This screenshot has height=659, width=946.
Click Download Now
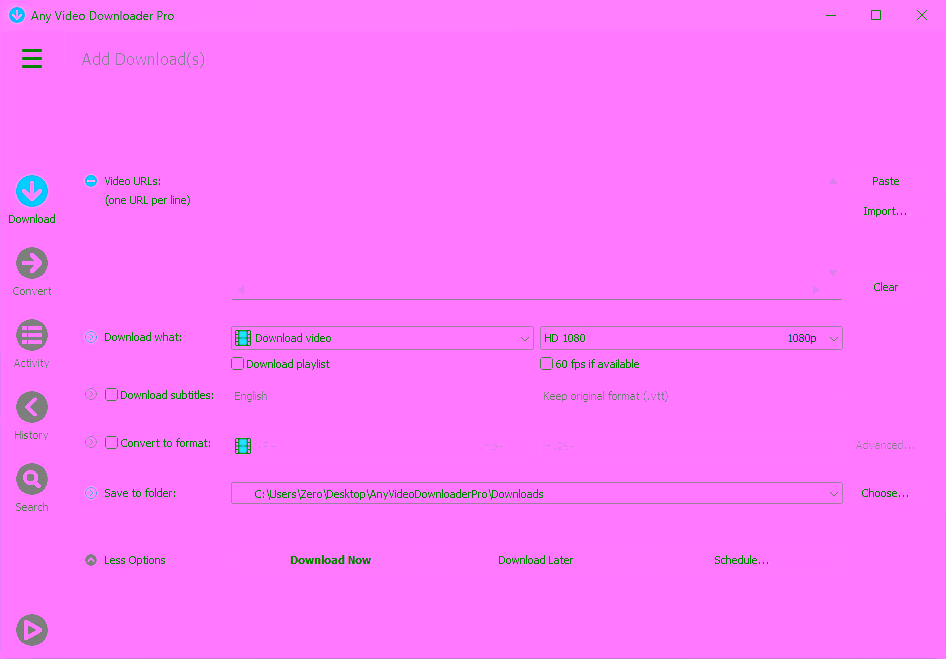[331, 560]
